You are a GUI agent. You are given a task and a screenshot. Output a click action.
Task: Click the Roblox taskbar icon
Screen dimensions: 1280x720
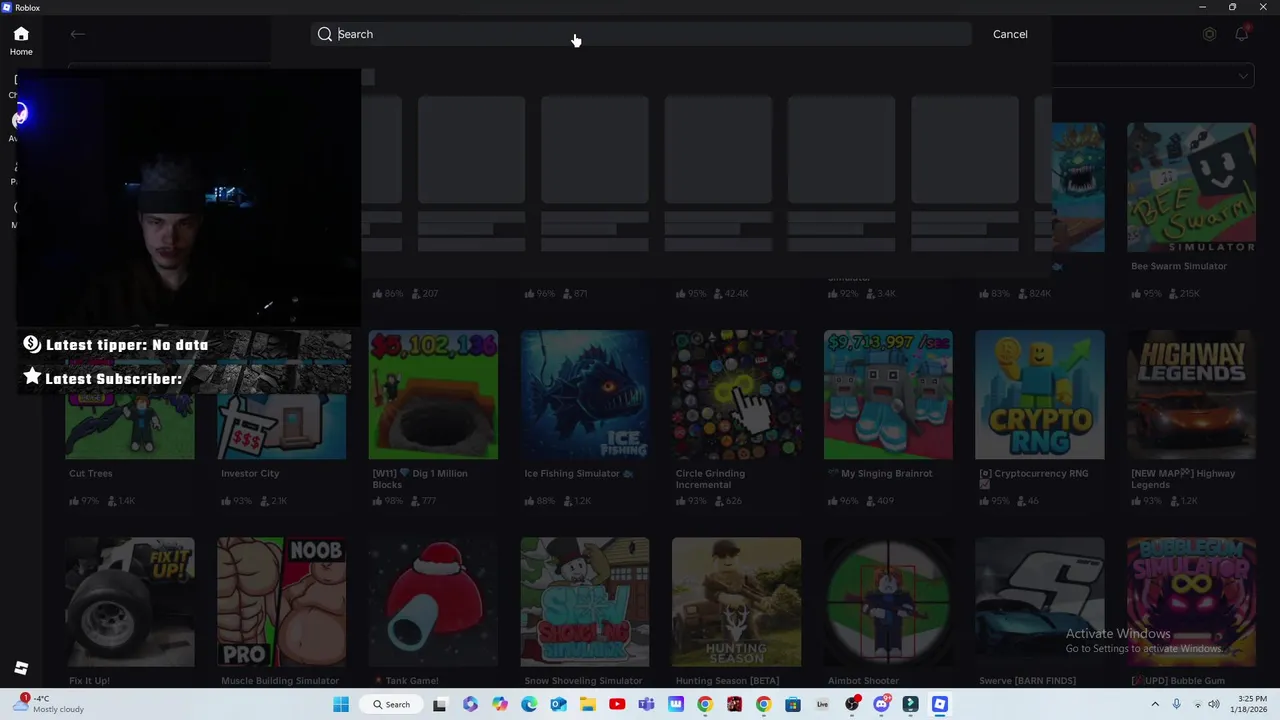pyautogui.click(x=940, y=704)
